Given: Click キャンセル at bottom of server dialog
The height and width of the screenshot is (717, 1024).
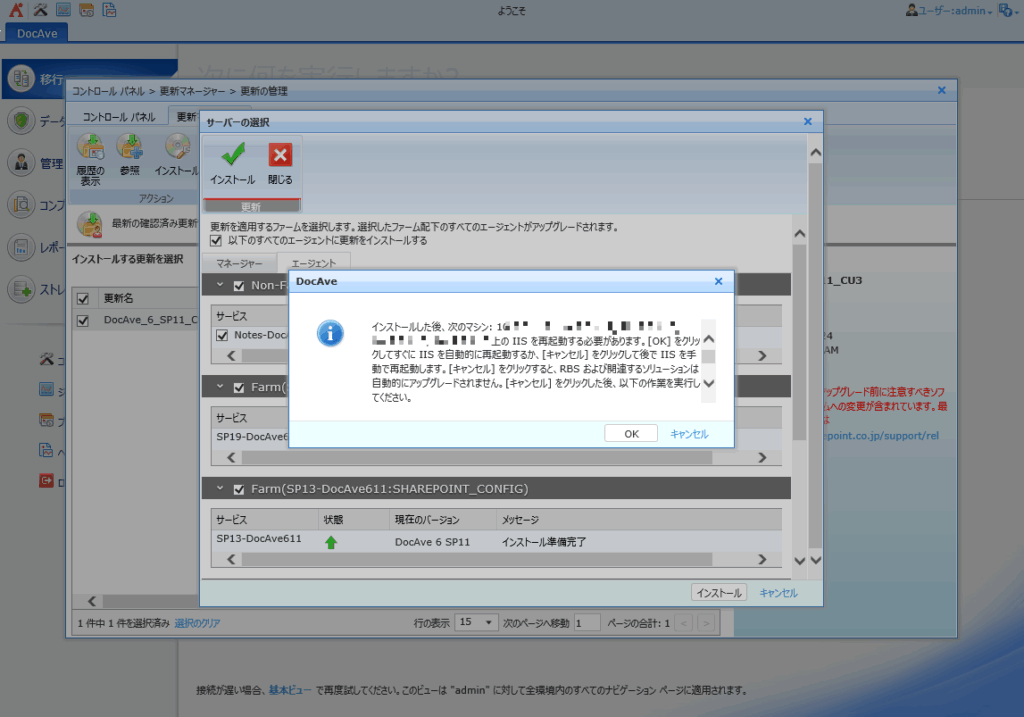Looking at the screenshot, I should [x=778, y=593].
